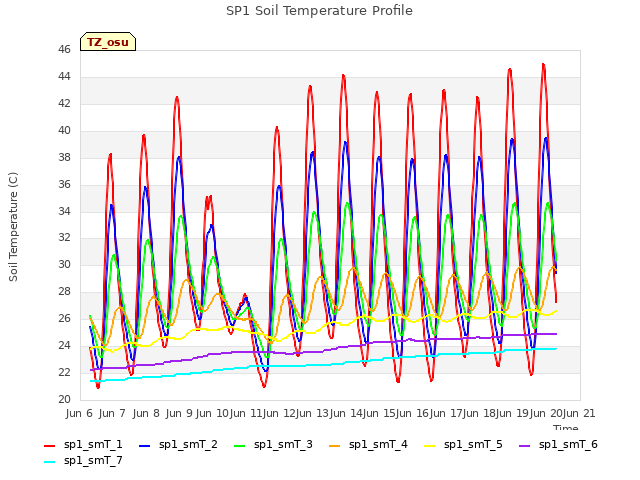The height and width of the screenshot is (480, 640).
Task: Click the Jun 20 x-axis label
Action: (546, 413)
